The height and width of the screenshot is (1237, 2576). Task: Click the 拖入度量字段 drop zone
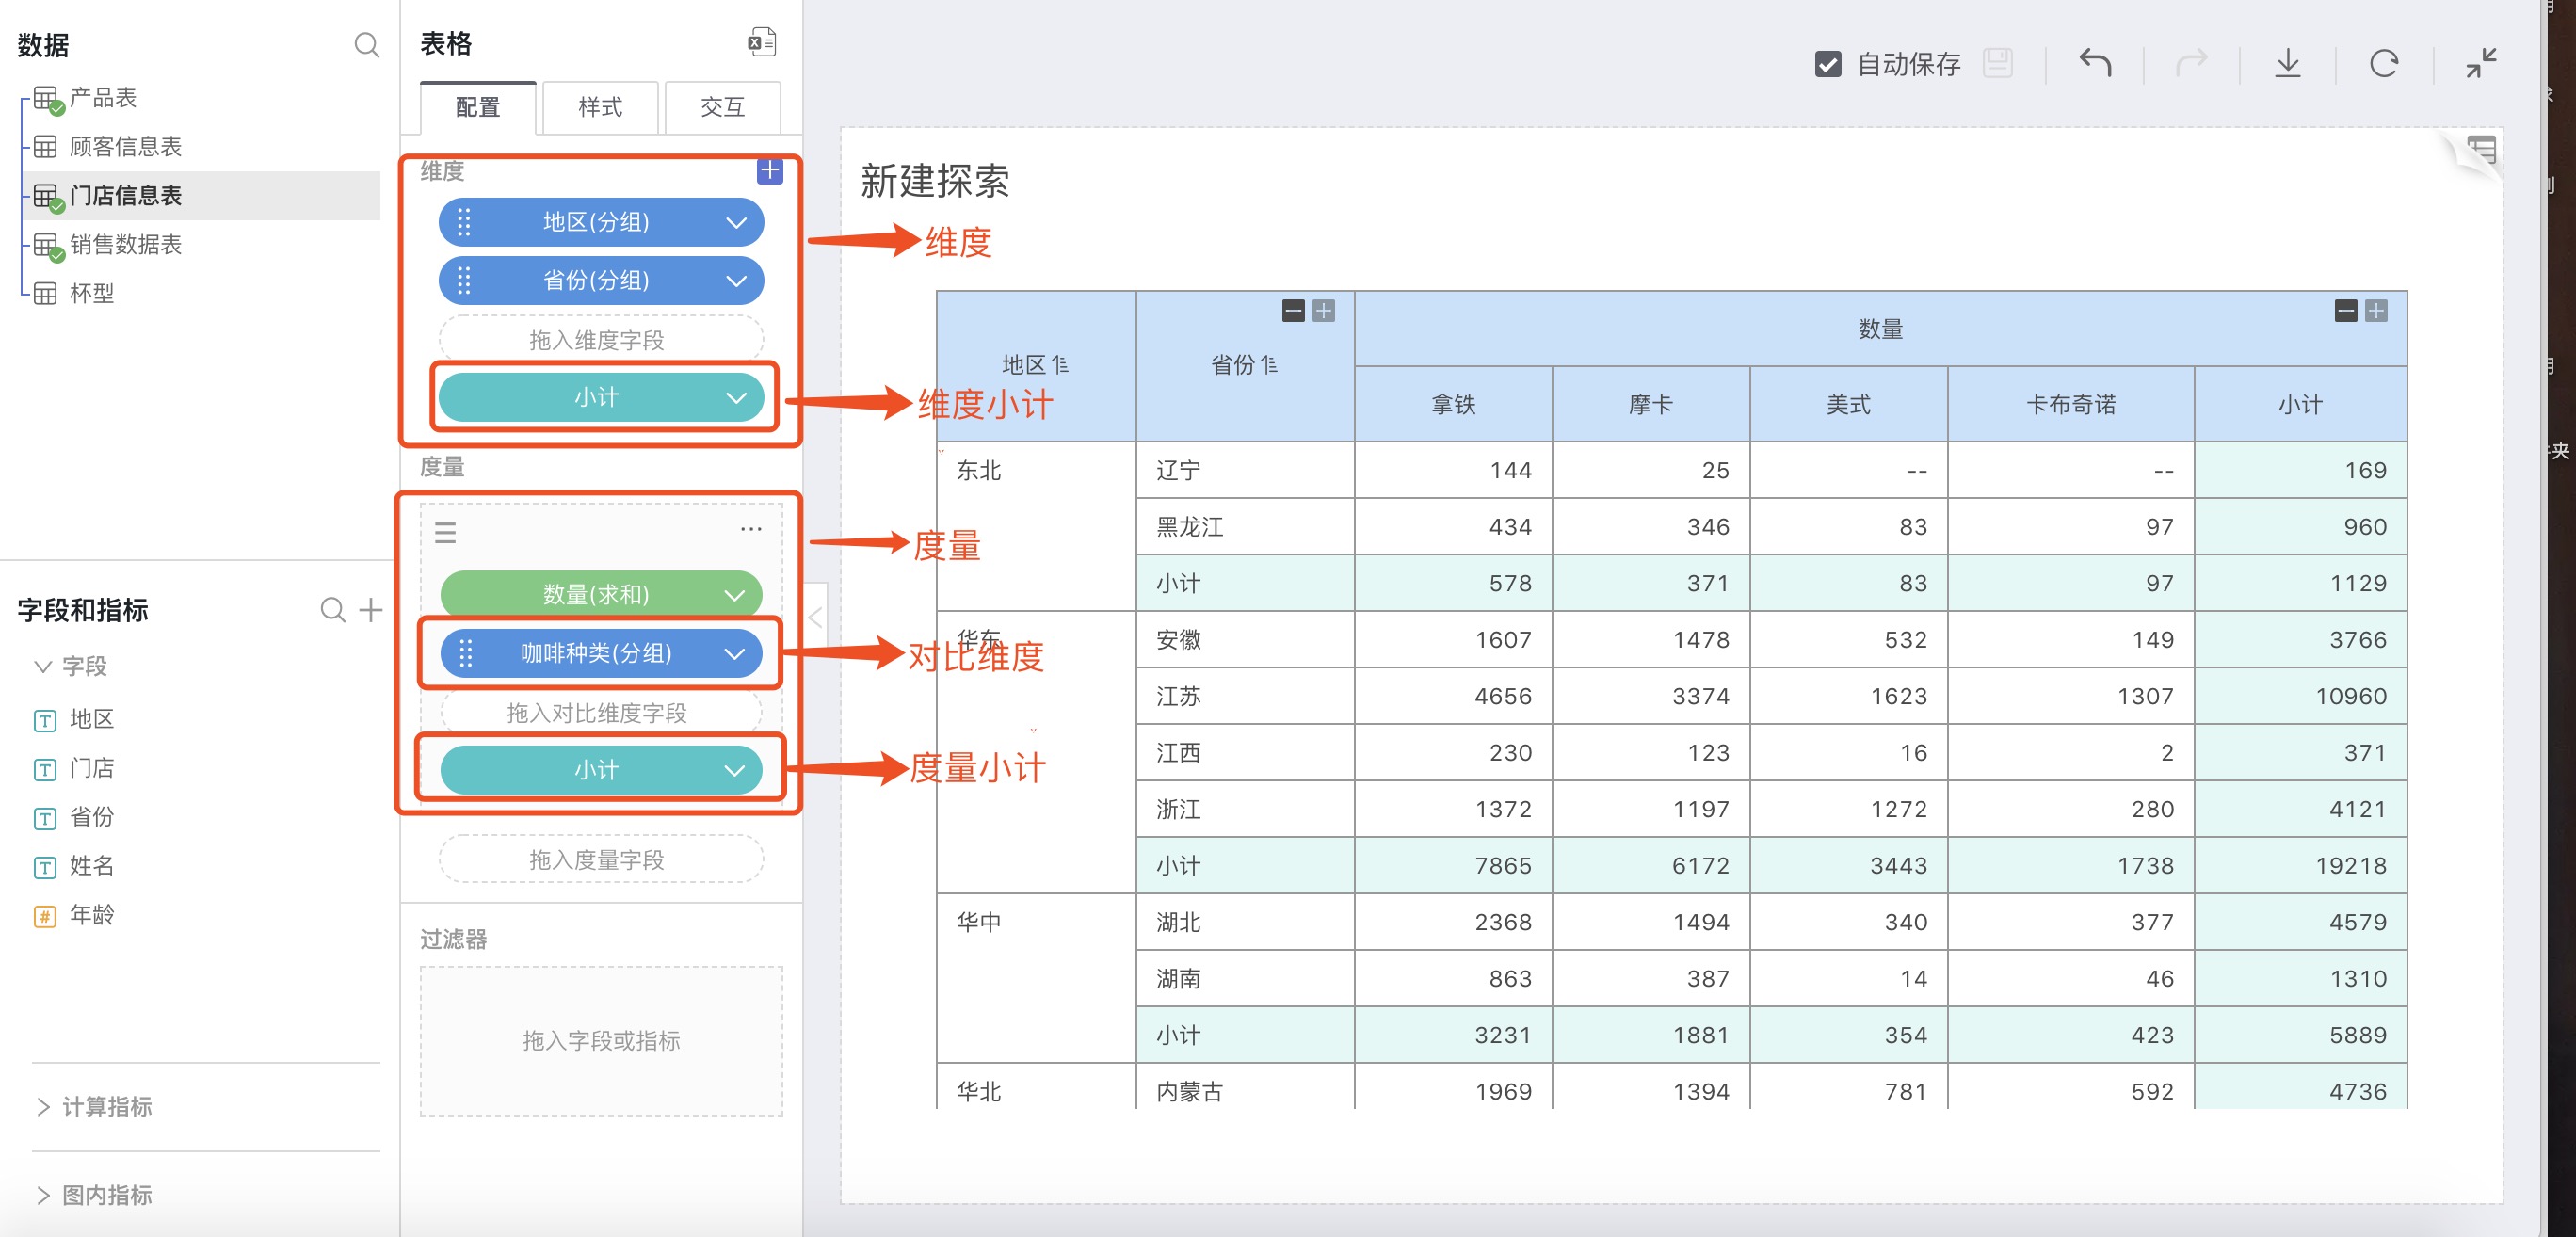tap(600, 860)
